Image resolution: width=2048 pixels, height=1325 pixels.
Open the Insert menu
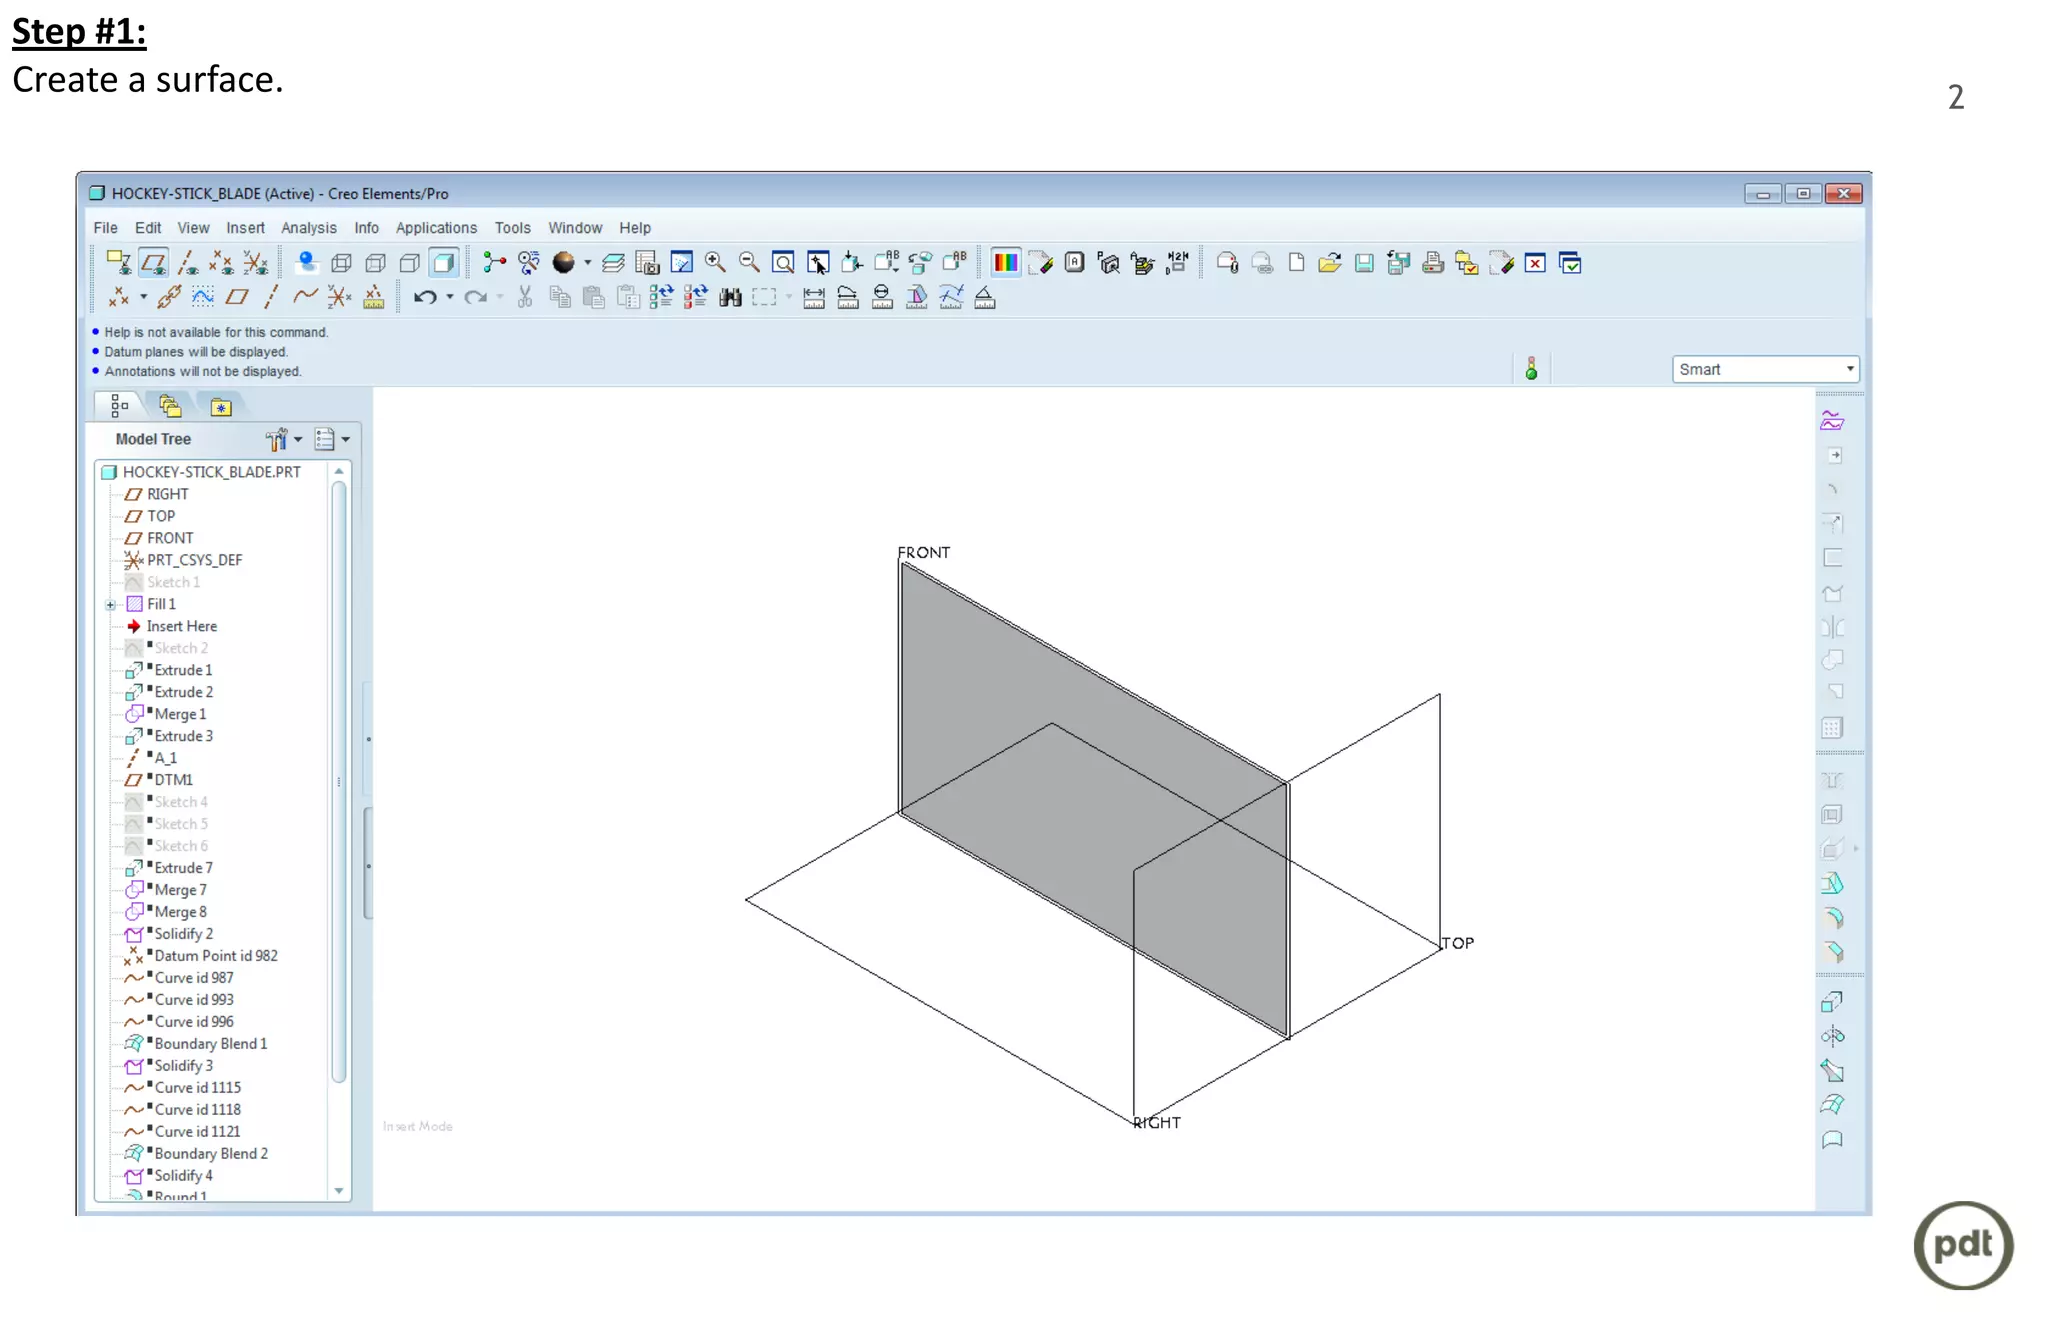(245, 228)
